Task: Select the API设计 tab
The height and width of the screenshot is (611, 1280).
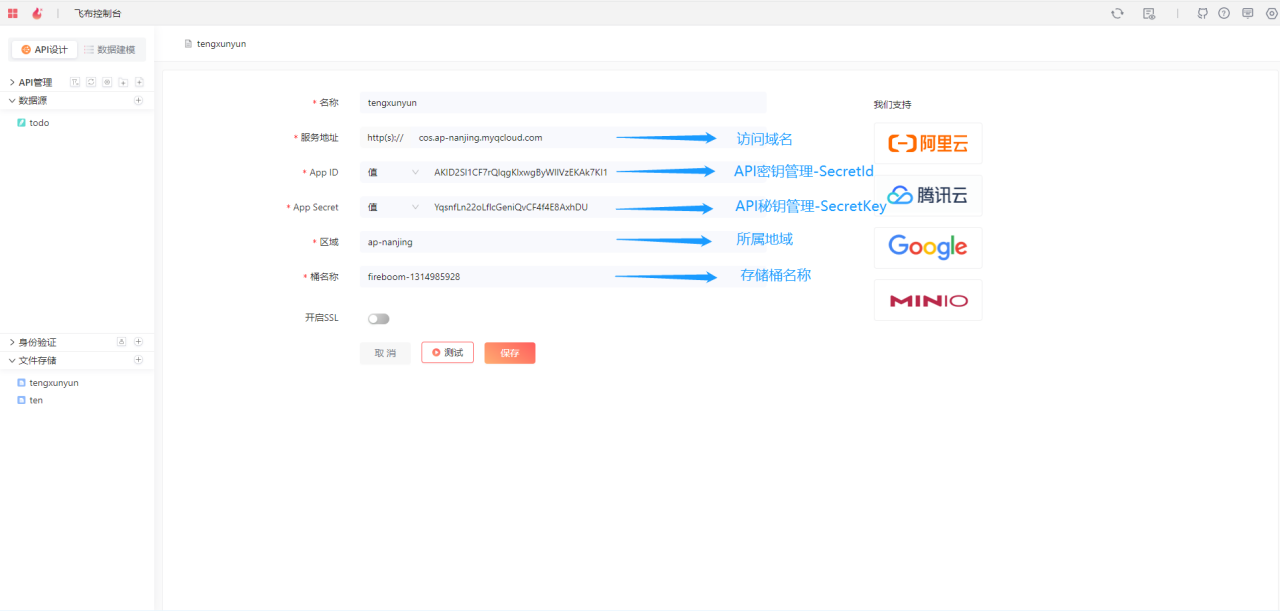Action: tap(45, 49)
